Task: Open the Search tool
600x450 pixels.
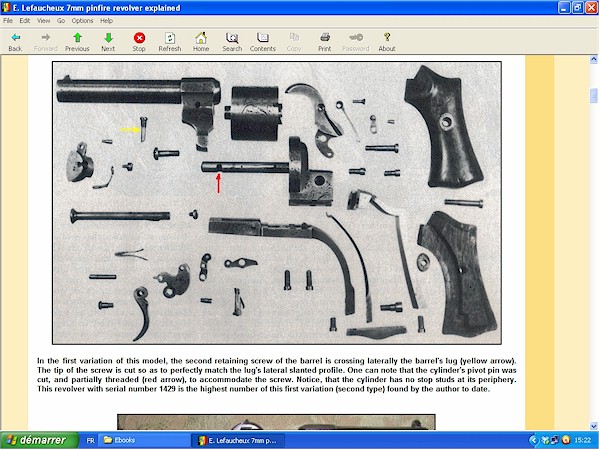Action: (232, 42)
